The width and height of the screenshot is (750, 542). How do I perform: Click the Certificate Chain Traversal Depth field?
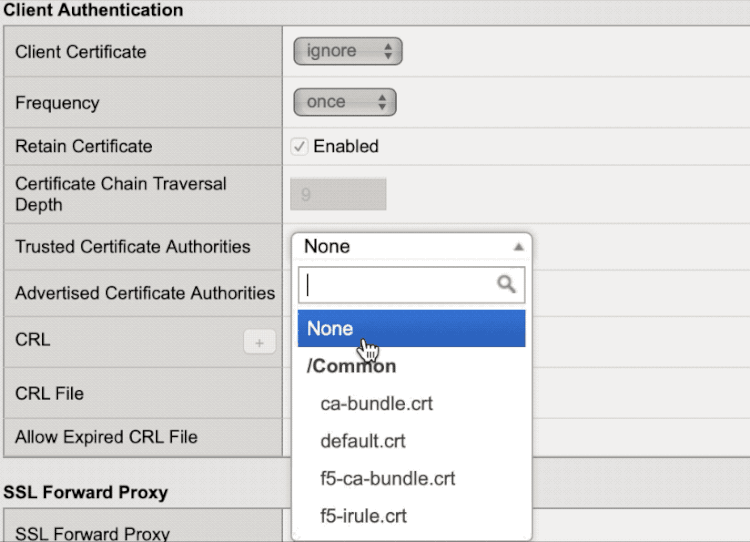coord(338,194)
